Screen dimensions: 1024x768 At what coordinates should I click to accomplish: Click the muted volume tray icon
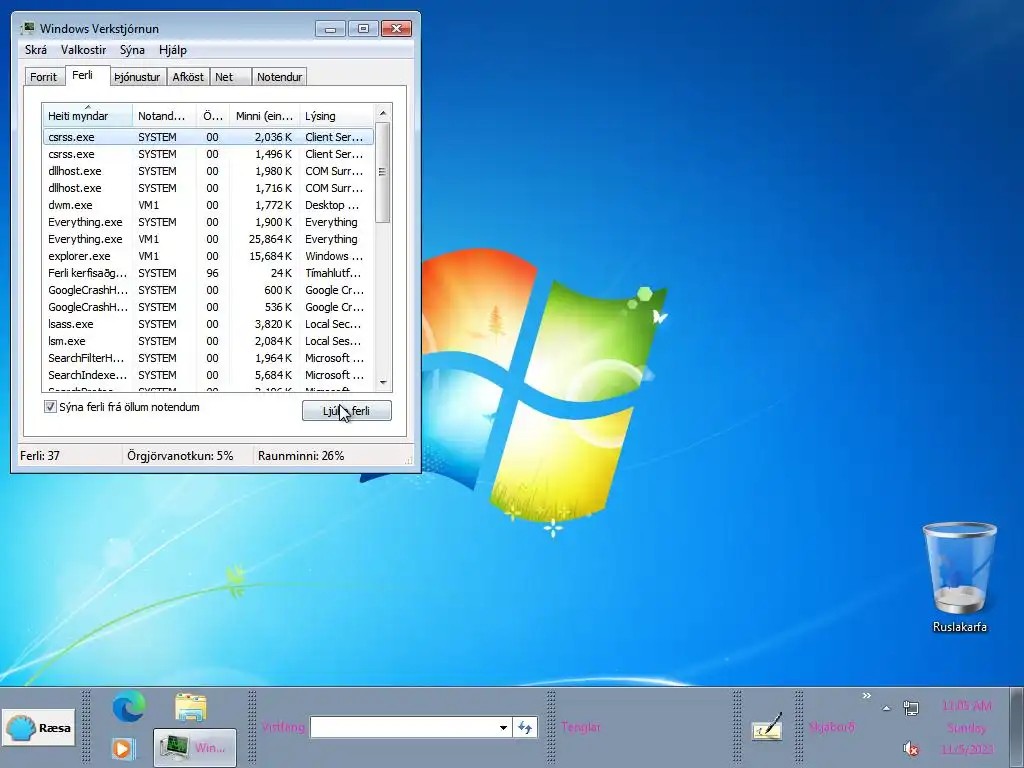tap(911, 748)
